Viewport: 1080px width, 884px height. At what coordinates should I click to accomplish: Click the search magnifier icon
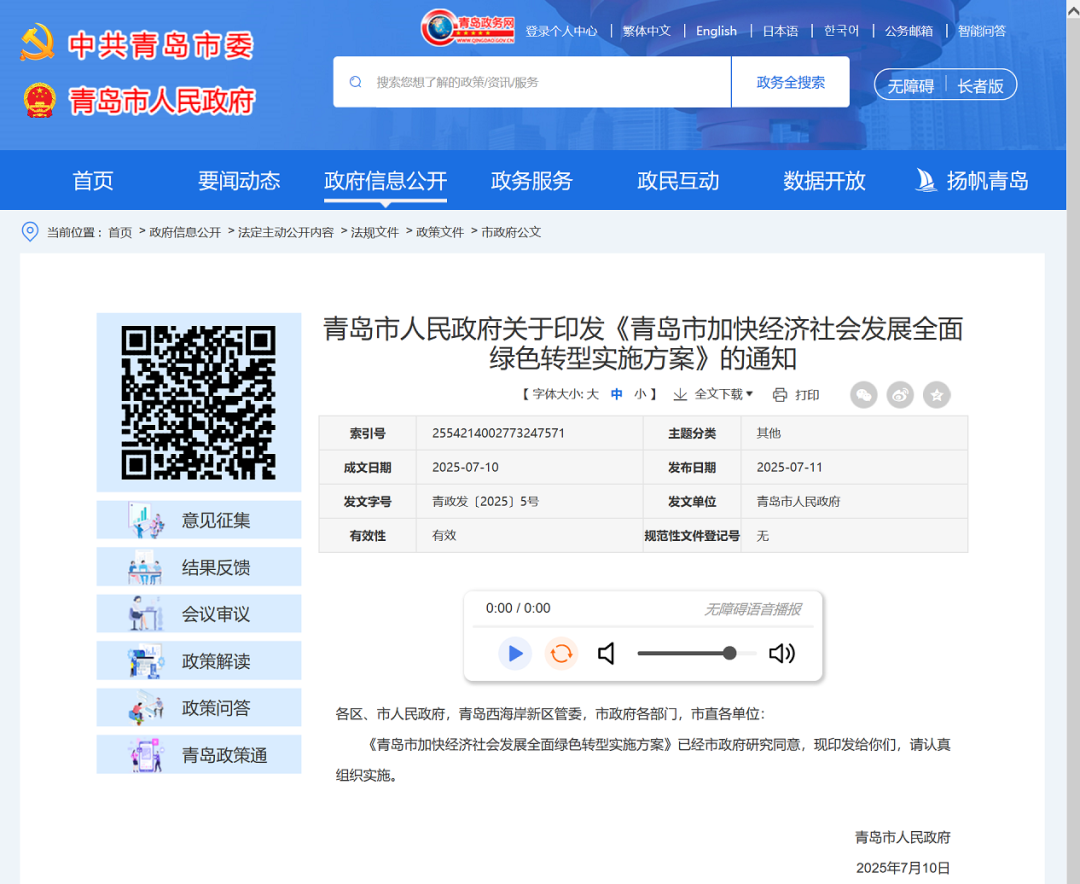[355, 82]
